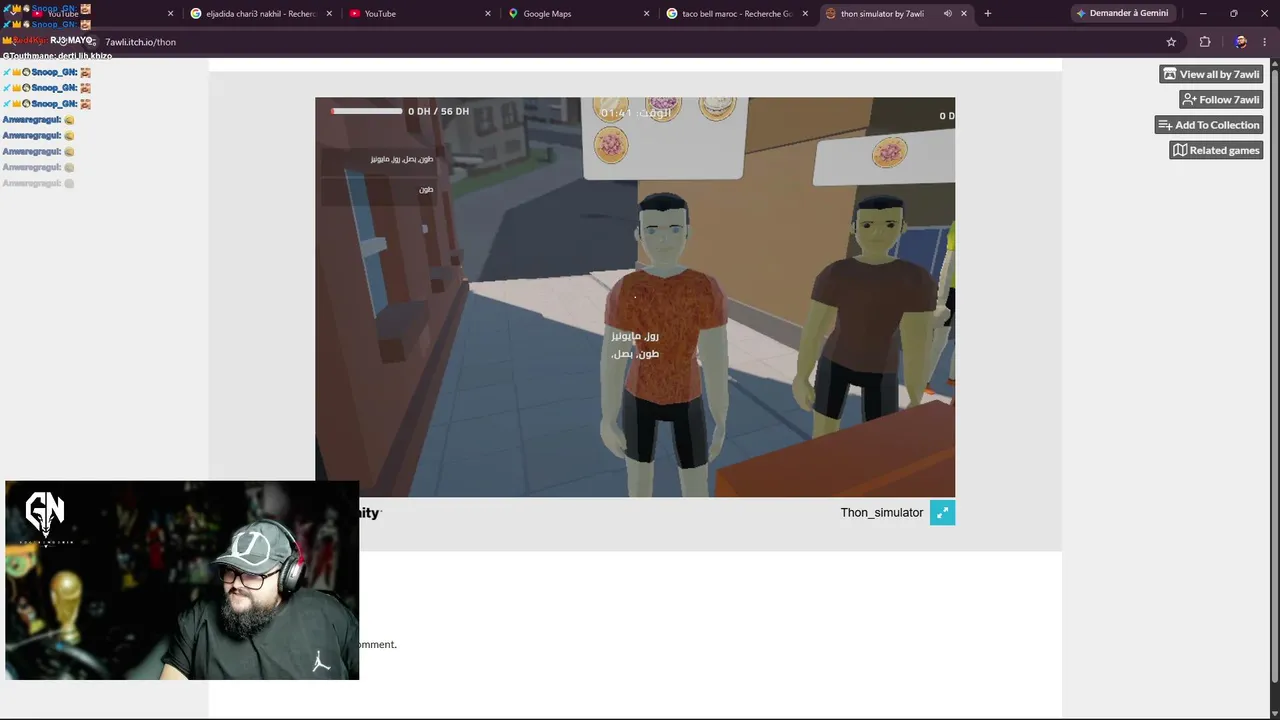Viewport: 1280px width, 720px height.
Task: Open Related games
Action: tap(1216, 150)
